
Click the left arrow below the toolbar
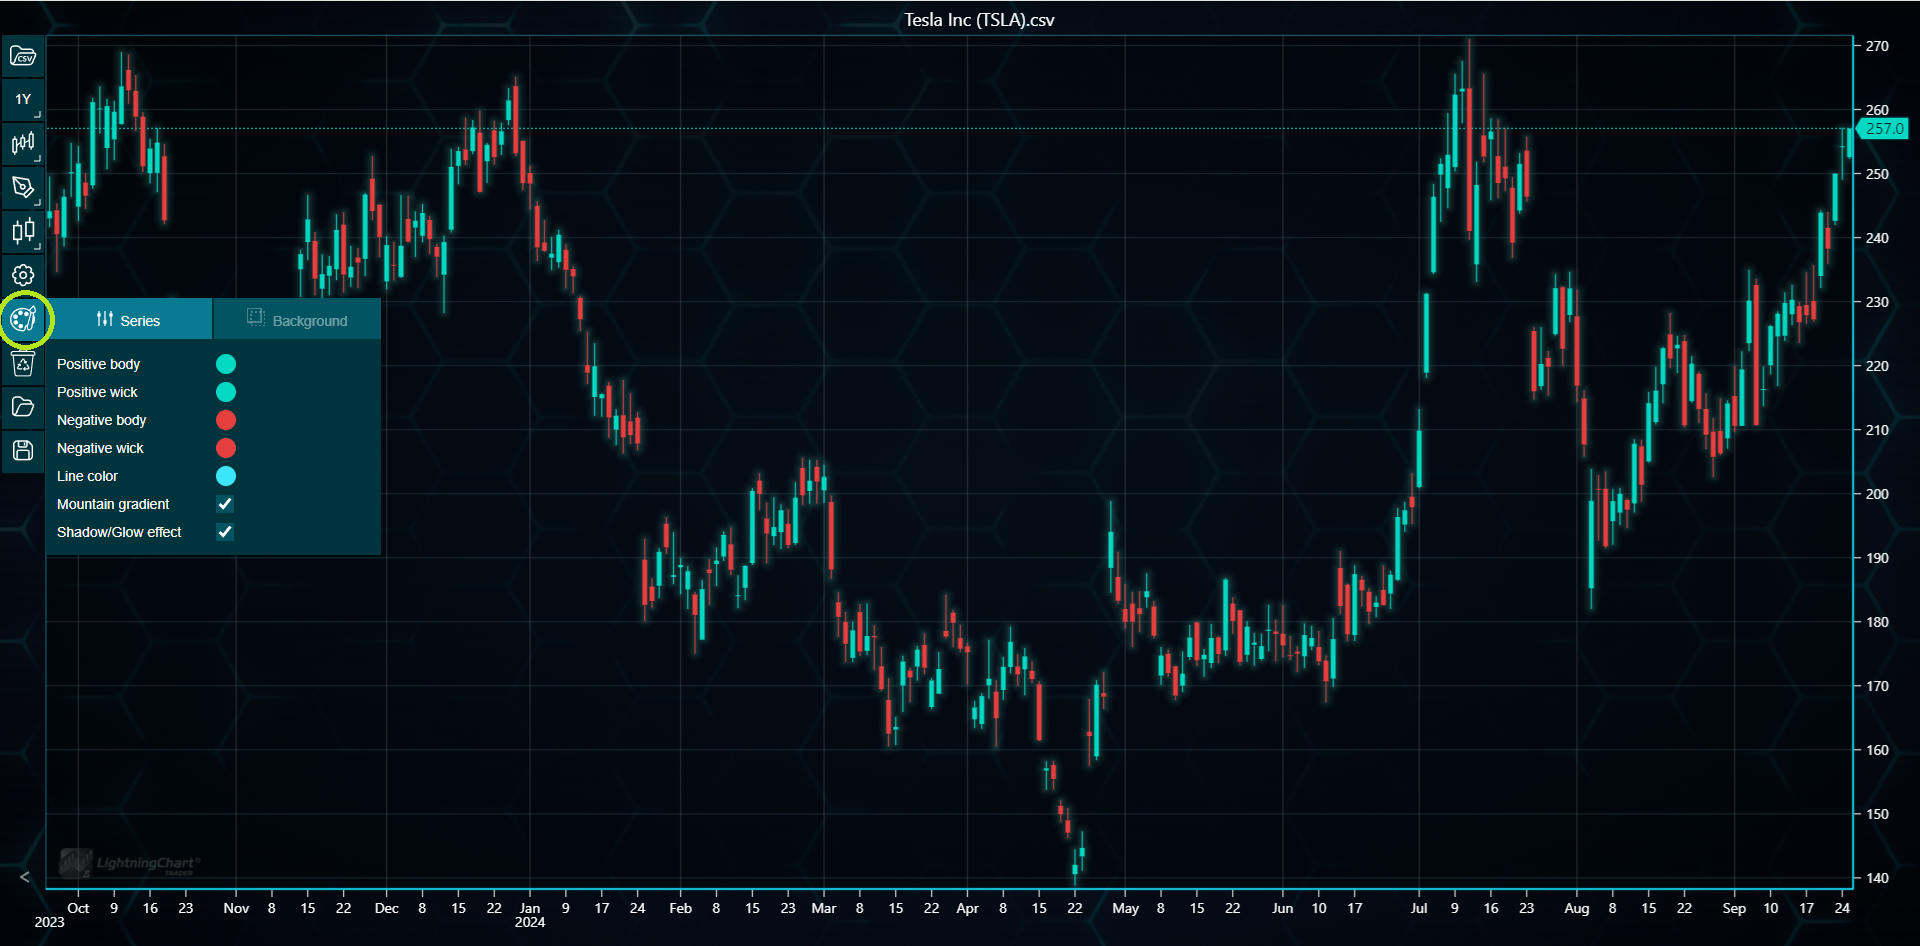[24, 877]
